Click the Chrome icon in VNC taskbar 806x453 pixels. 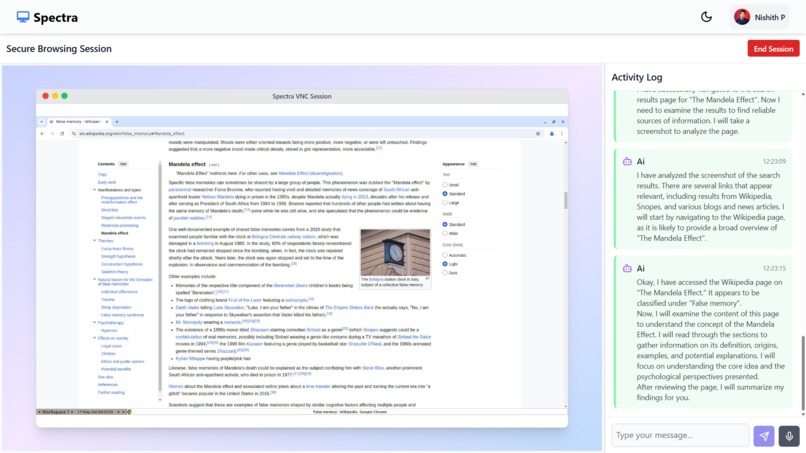(130, 412)
